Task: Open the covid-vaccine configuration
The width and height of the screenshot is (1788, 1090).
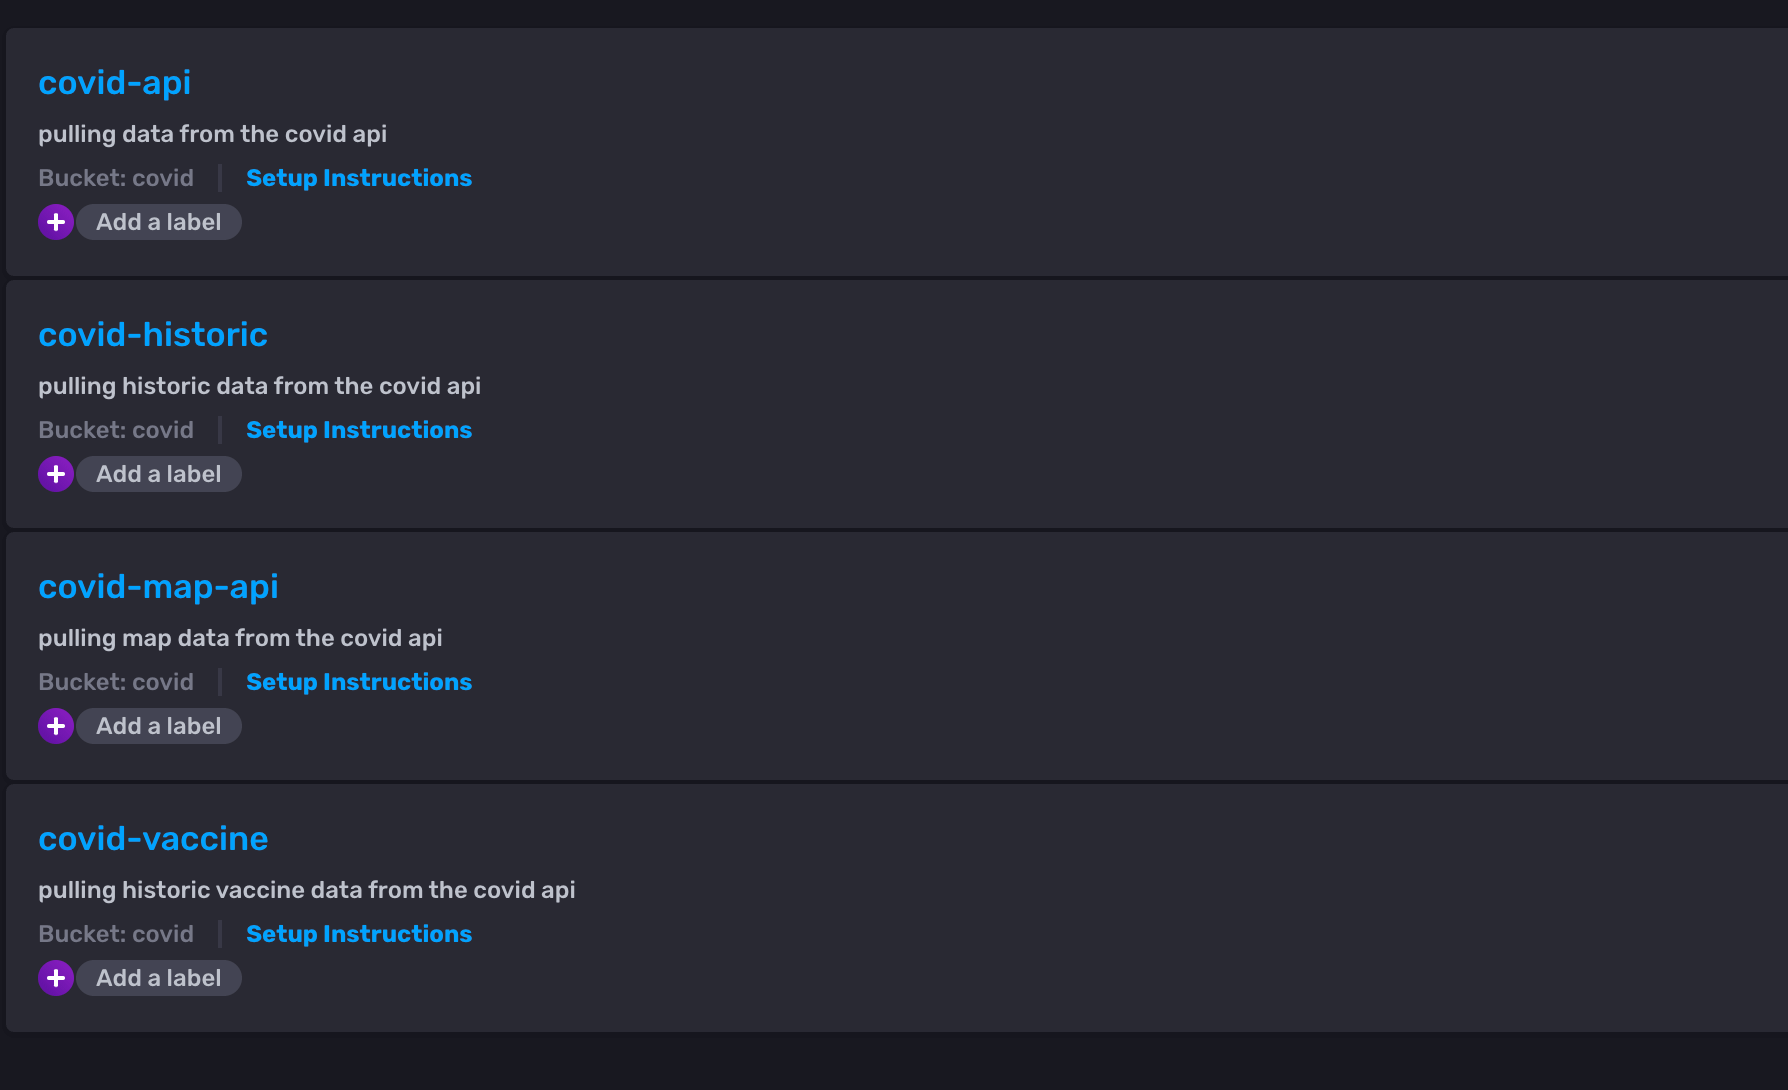Action: tap(153, 839)
